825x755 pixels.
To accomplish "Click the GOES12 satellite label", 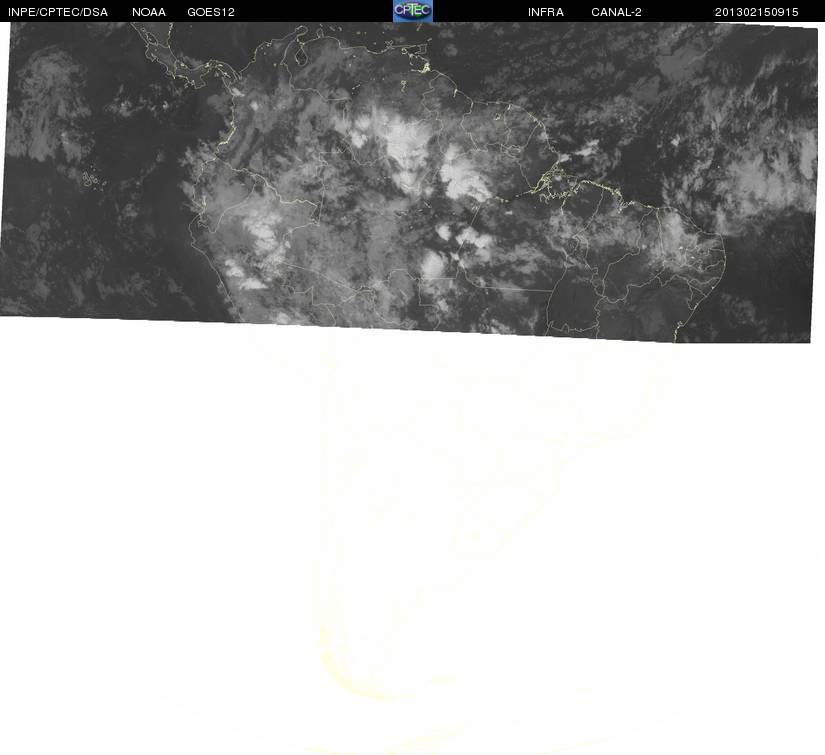I will pyautogui.click(x=211, y=12).
